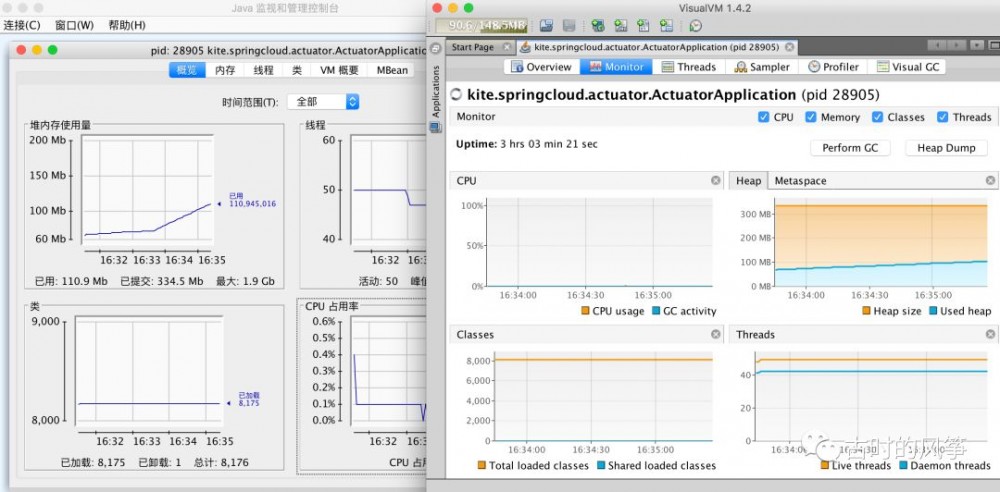Click the profiler clock icon in VisualVM toolbar
This screenshot has height=492, width=1000.
[696, 26]
